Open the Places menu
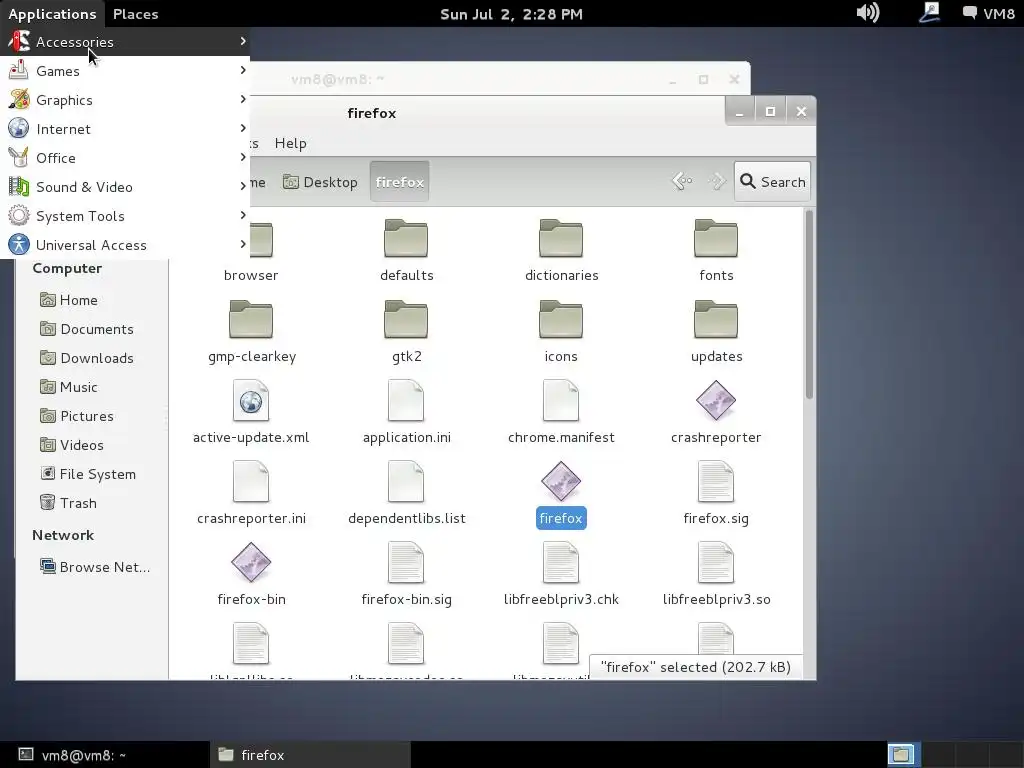 pyautogui.click(x=135, y=14)
